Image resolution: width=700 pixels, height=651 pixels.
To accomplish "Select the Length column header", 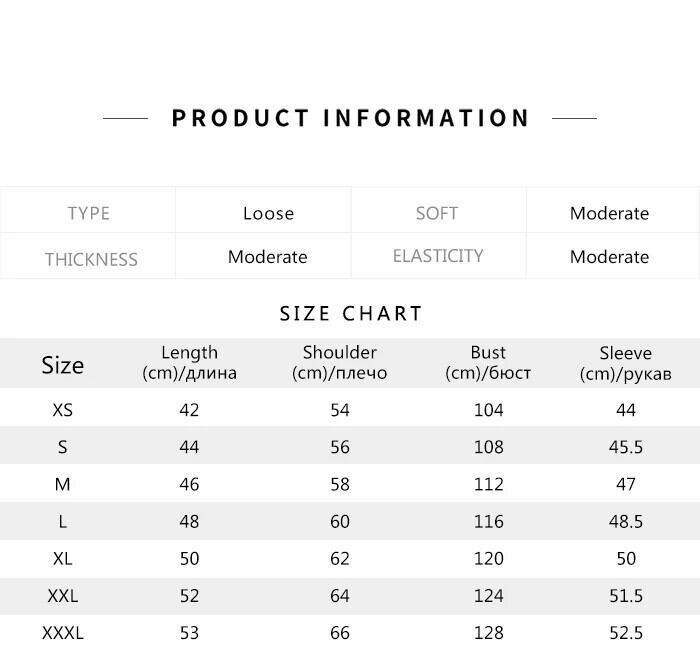I will click(189, 363).
